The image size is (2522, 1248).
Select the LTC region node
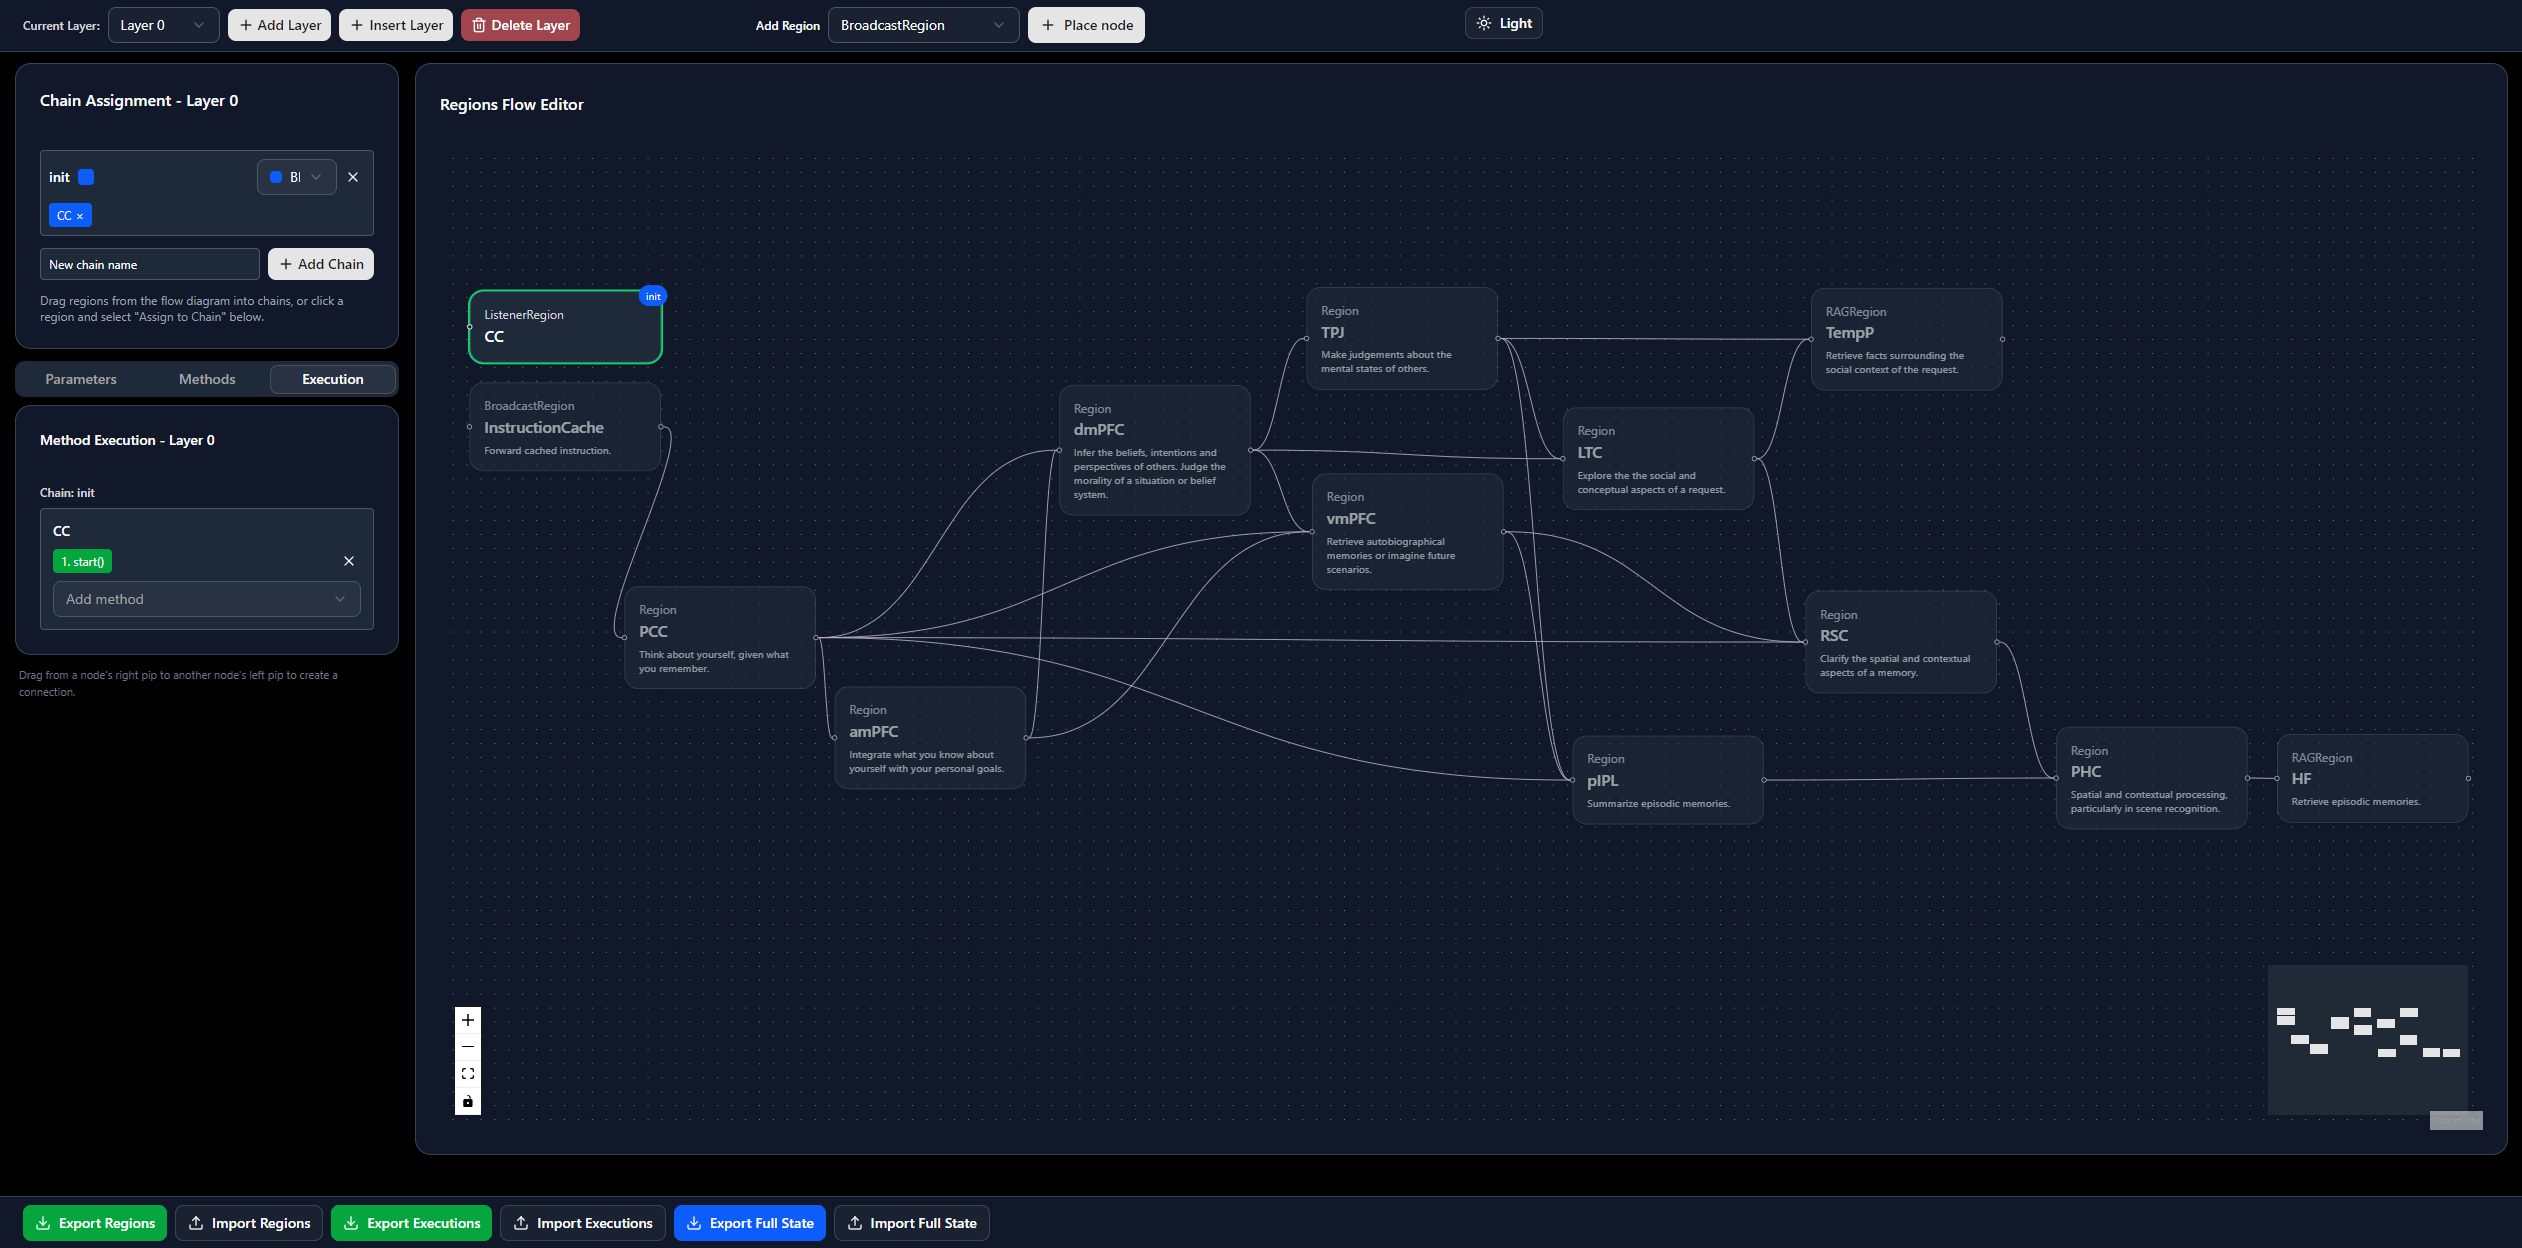click(x=1659, y=459)
